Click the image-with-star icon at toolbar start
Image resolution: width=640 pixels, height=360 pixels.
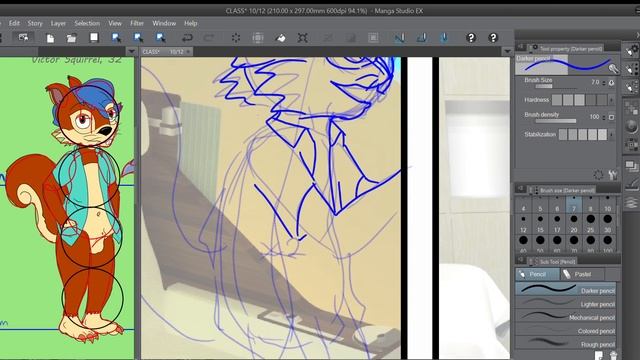(23, 38)
